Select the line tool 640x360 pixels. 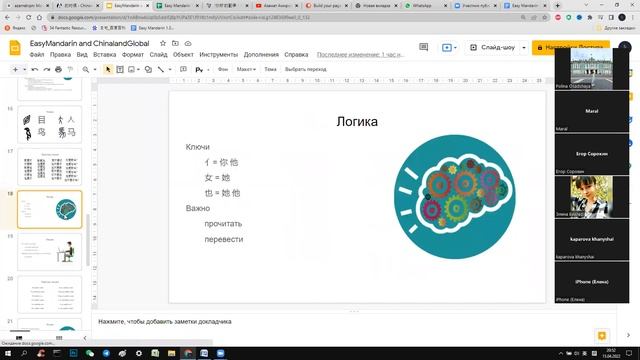click(161, 70)
